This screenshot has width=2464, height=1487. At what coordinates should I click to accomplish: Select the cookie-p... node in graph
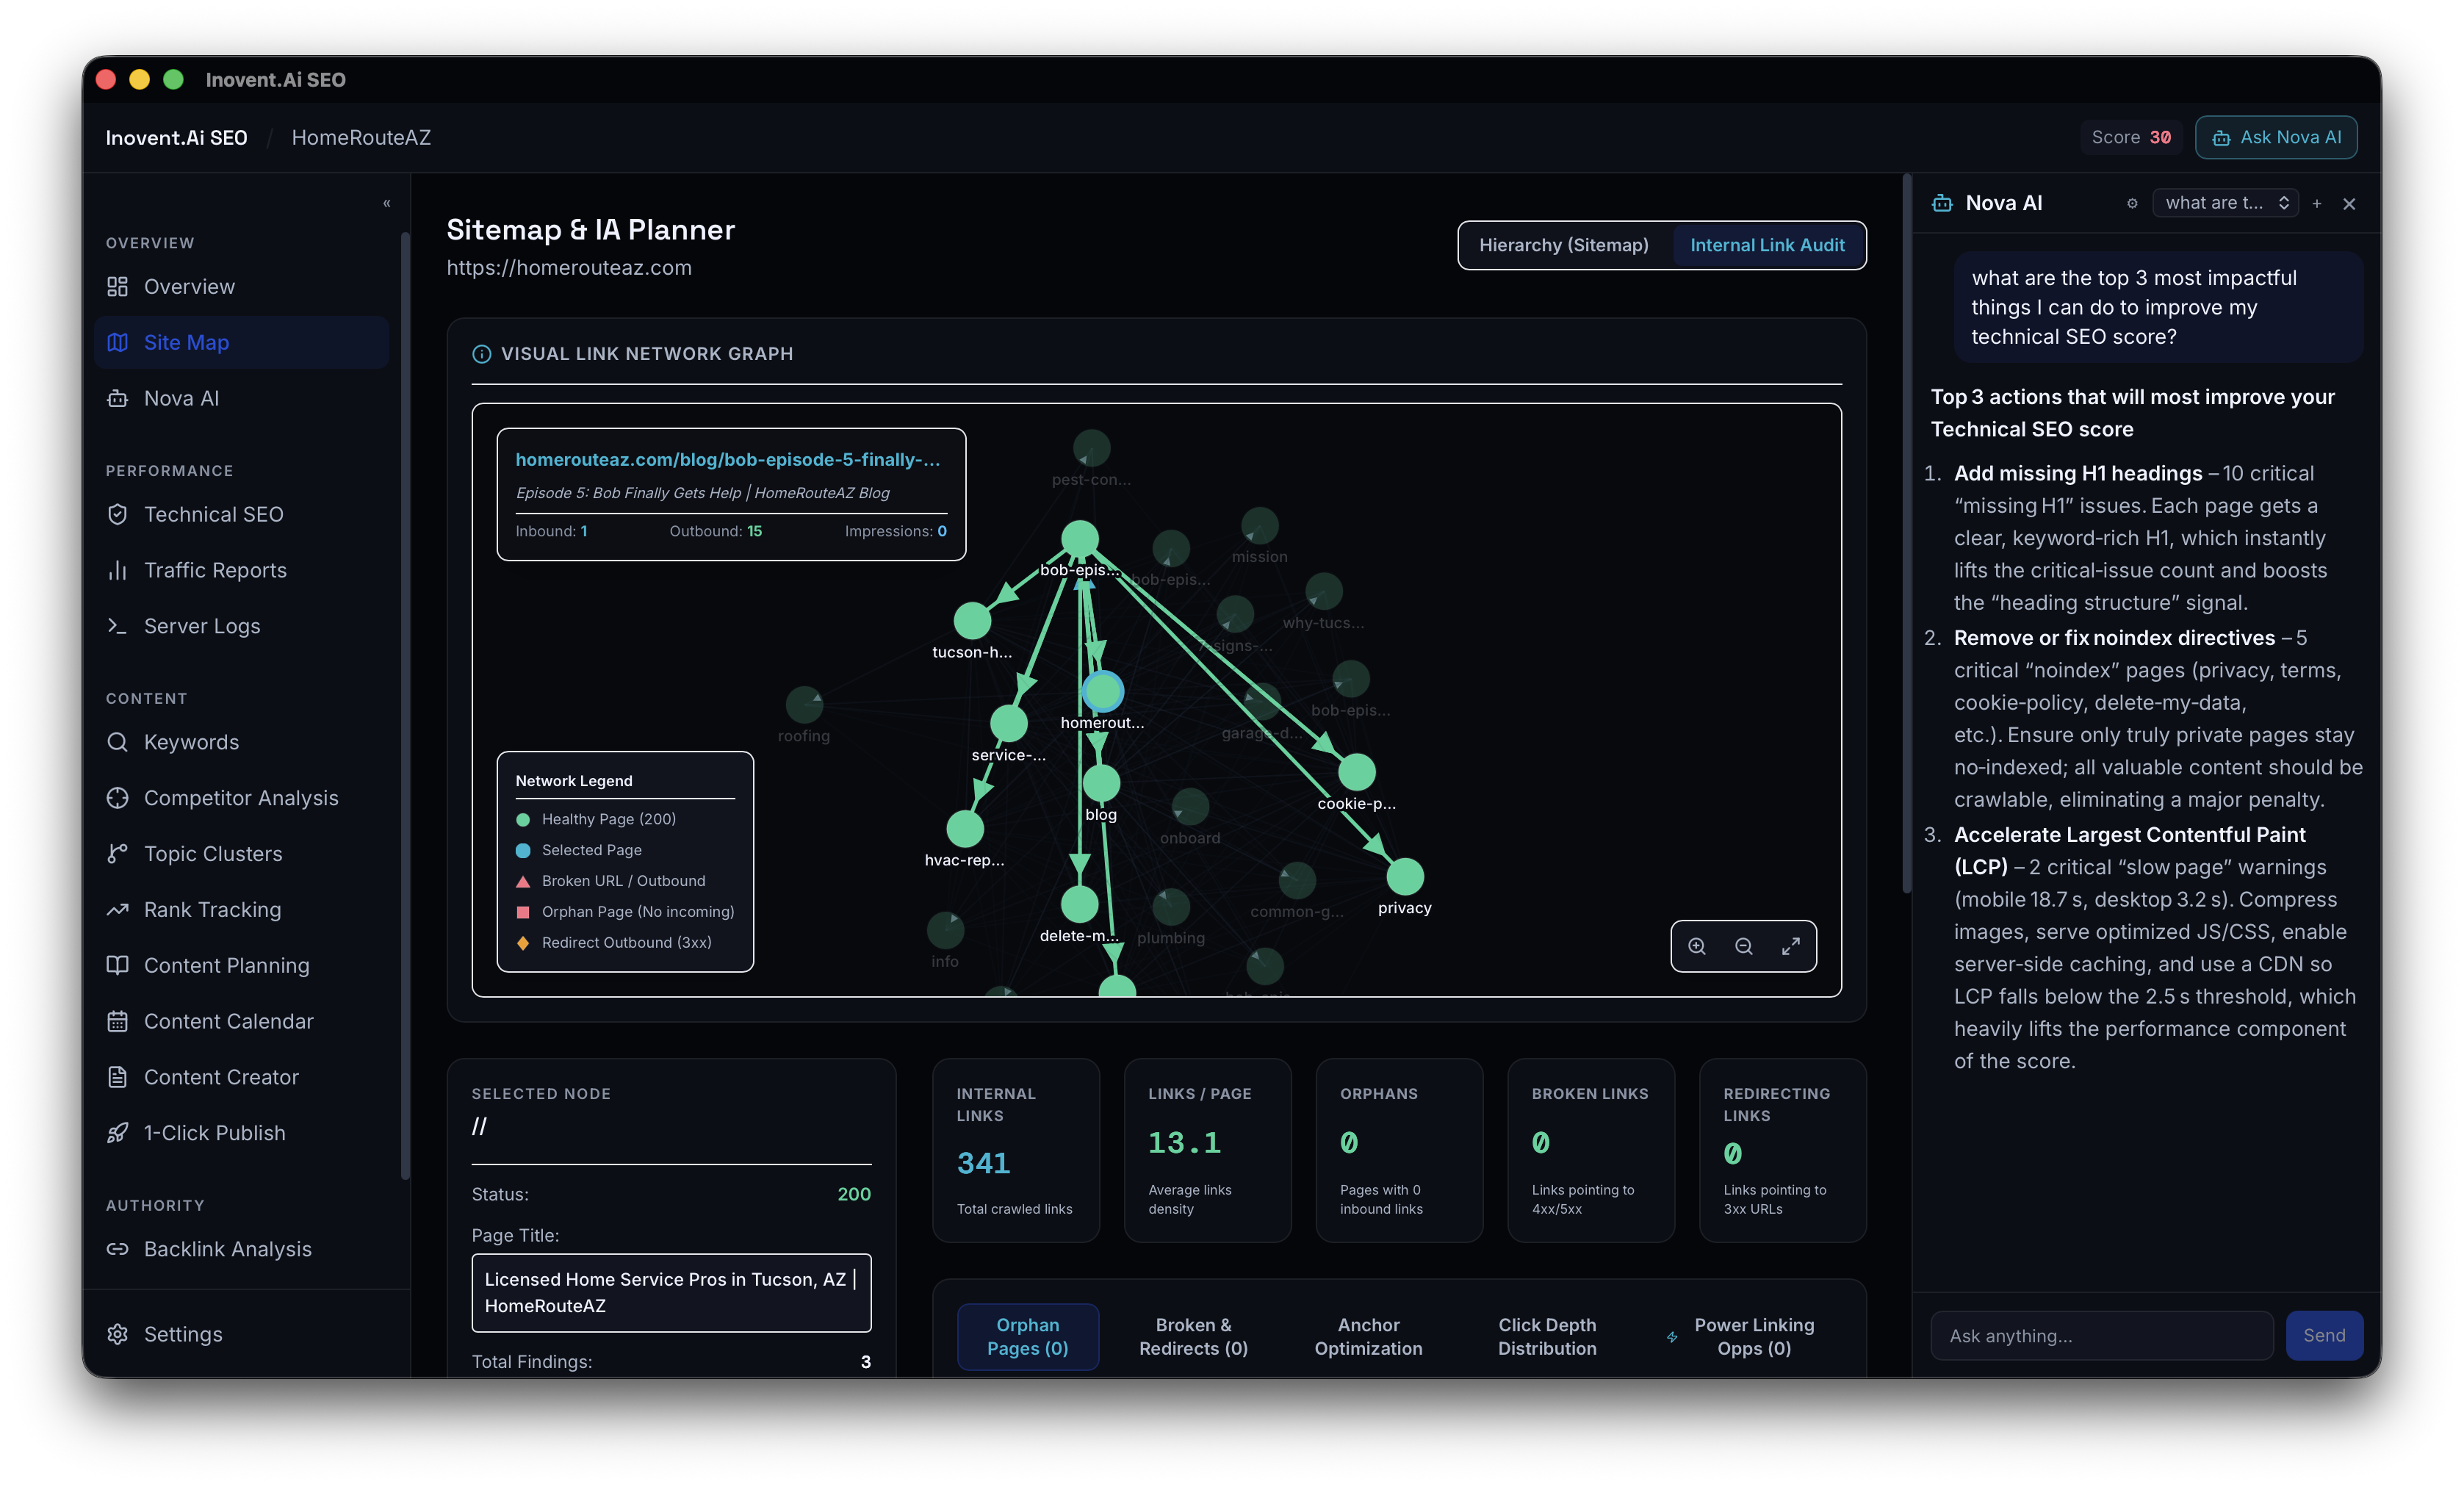point(1357,772)
